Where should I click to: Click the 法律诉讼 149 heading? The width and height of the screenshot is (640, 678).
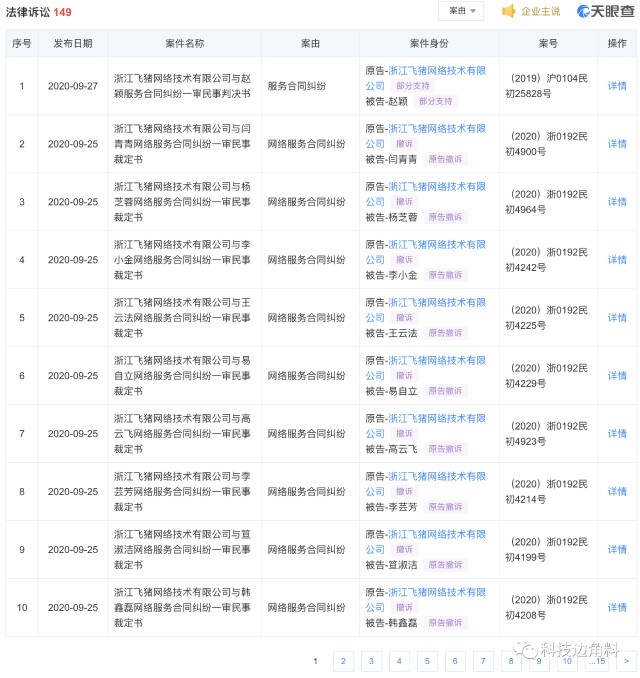(x=38, y=12)
